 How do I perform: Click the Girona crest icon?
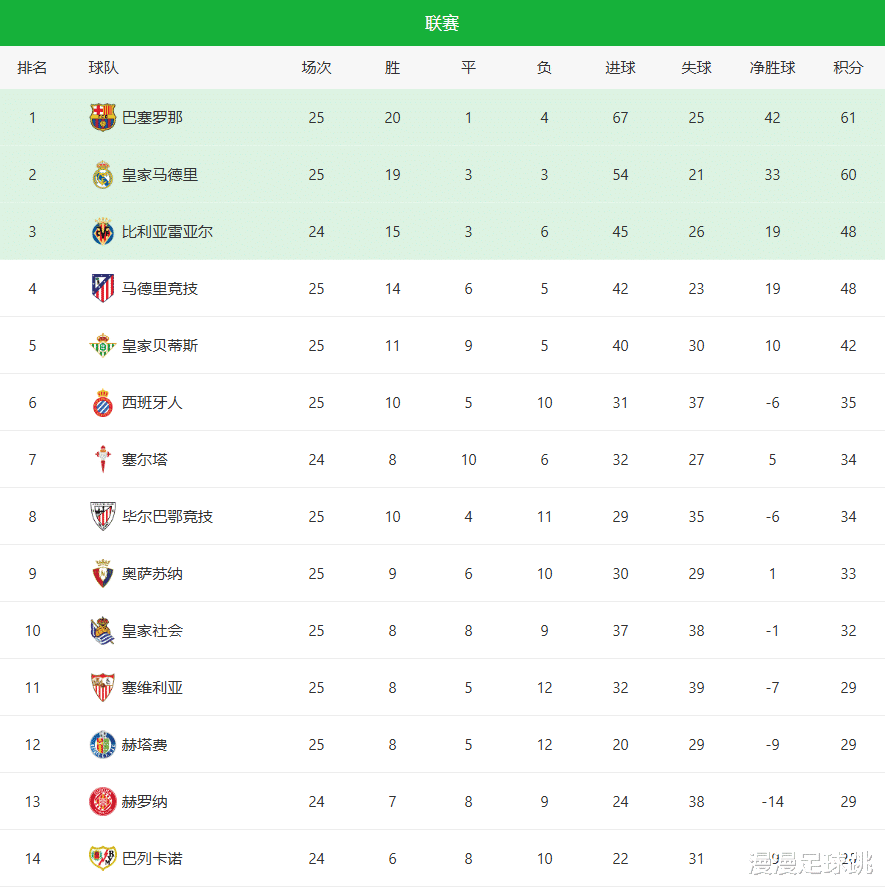pos(103,802)
